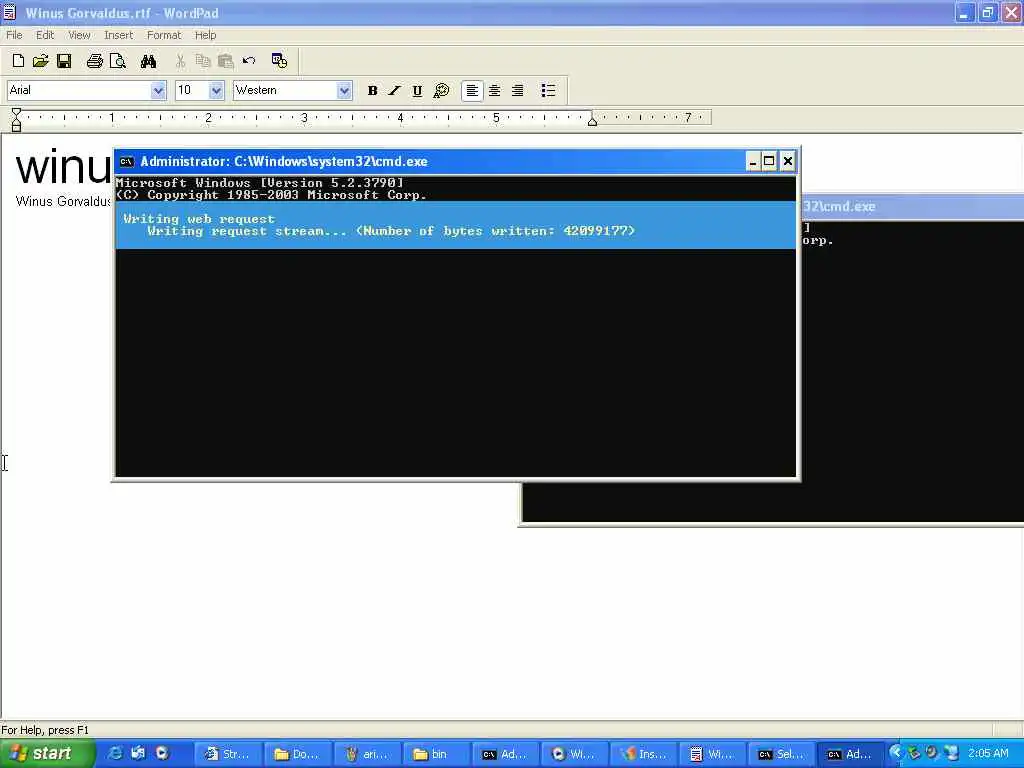Click the WordPad document icon in title bar
1024x768 pixels.
(x=9, y=12)
